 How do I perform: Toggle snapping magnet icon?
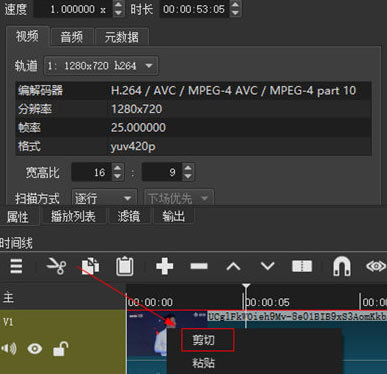(x=342, y=266)
